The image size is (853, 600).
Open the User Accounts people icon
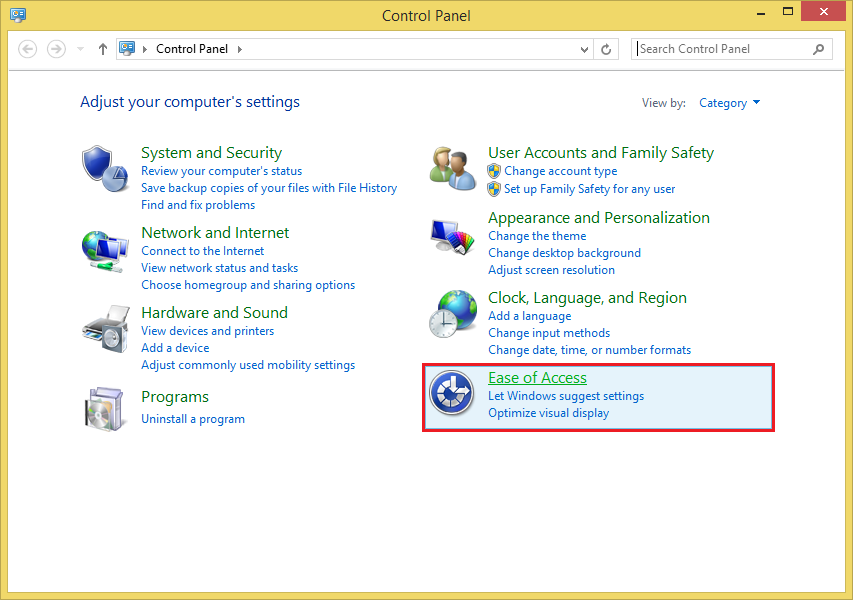point(453,169)
